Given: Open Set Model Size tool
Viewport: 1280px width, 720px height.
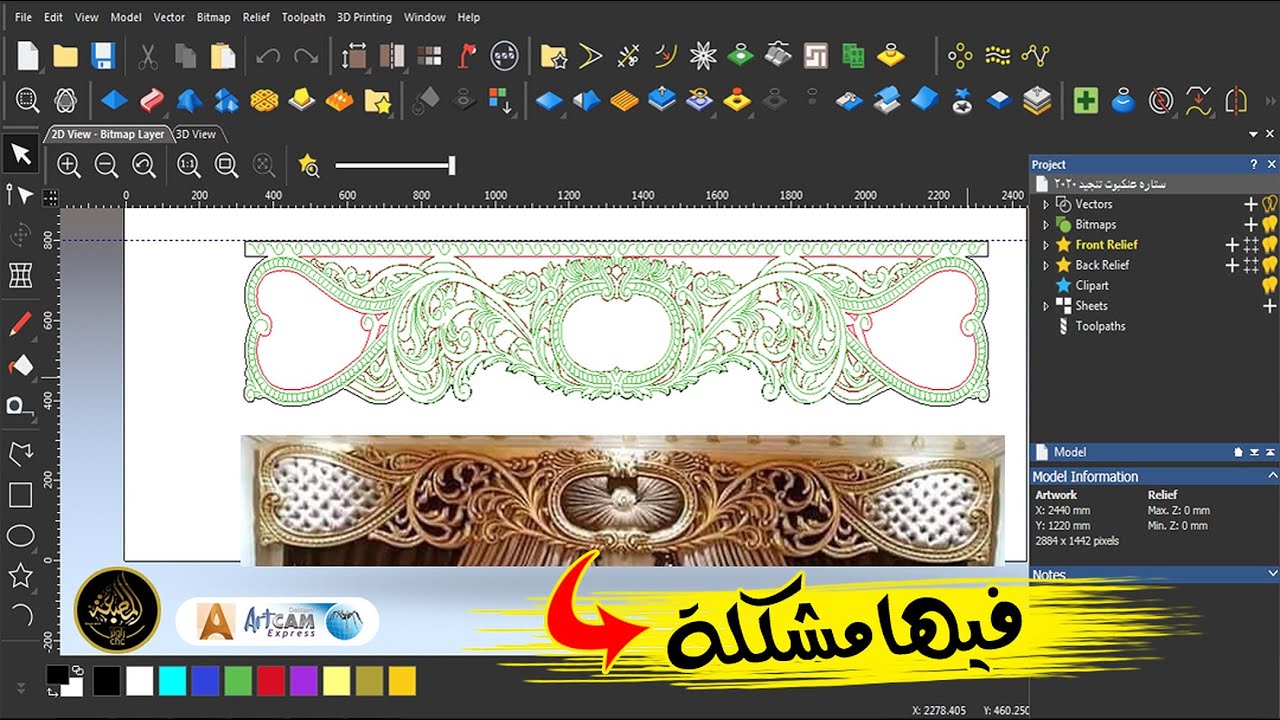Looking at the screenshot, I should 354,56.
